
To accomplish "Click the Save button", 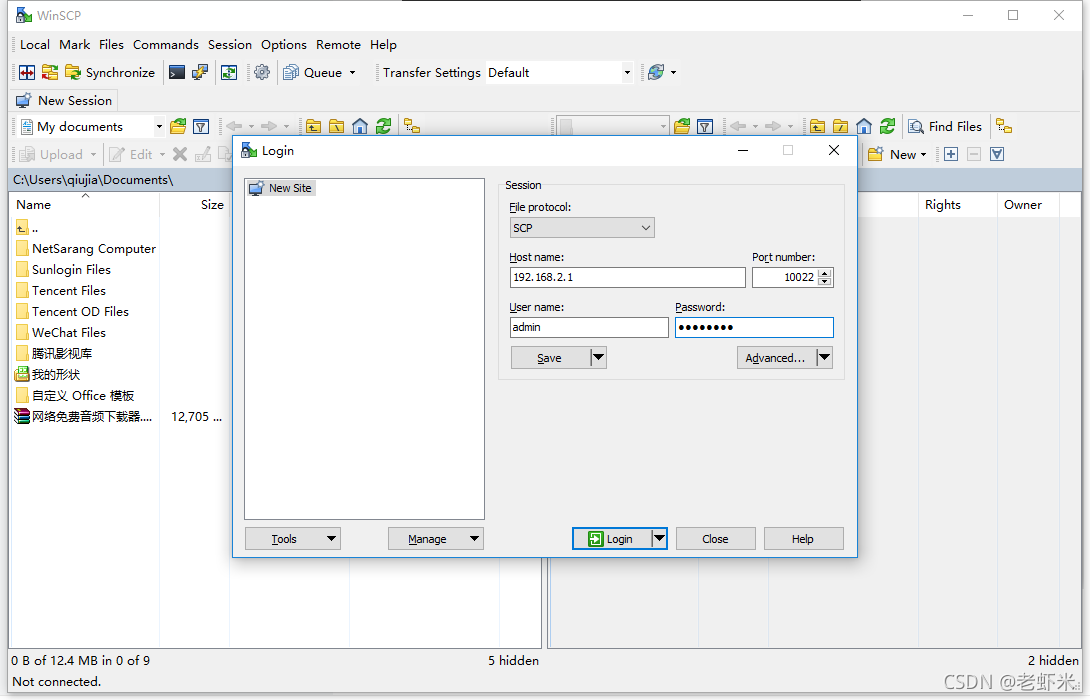I will coord(550,358).
